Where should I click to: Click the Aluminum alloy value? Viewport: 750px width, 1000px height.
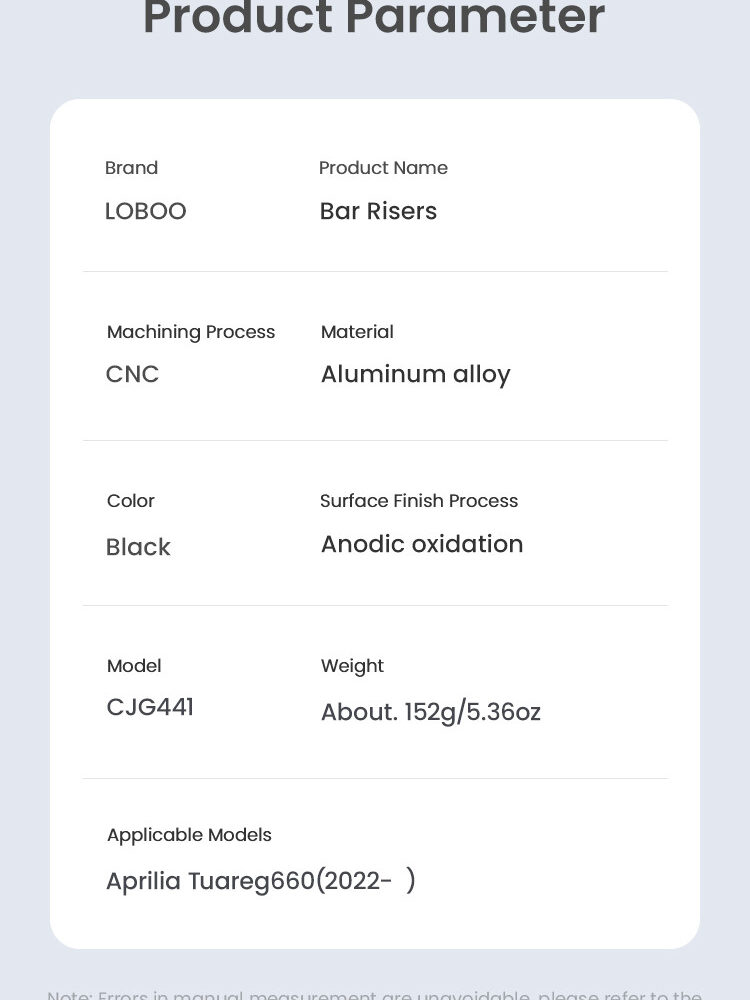(415, 374)
